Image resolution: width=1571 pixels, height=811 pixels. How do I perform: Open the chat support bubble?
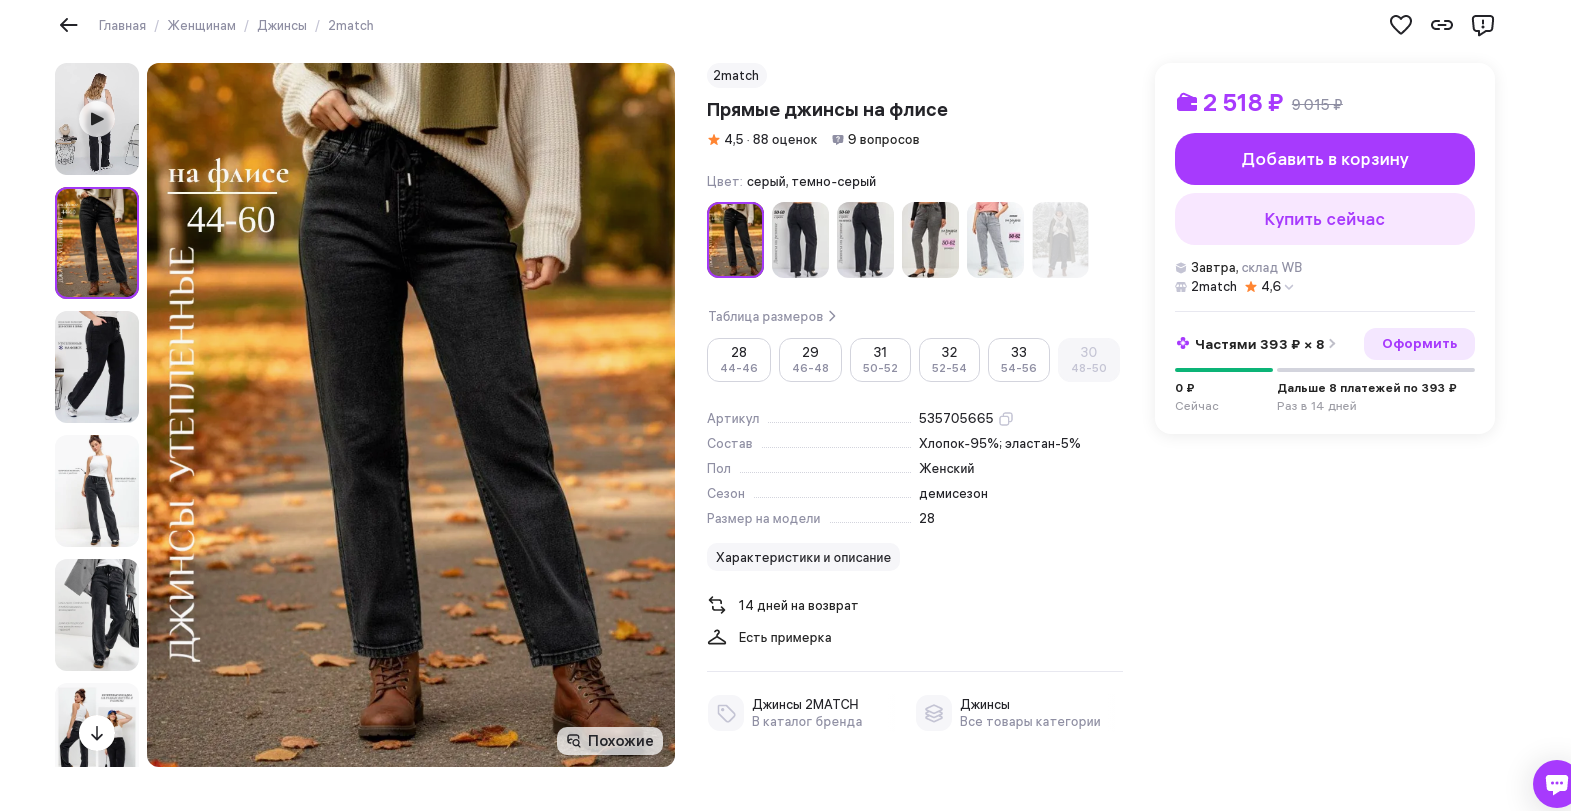point(1555,783)
